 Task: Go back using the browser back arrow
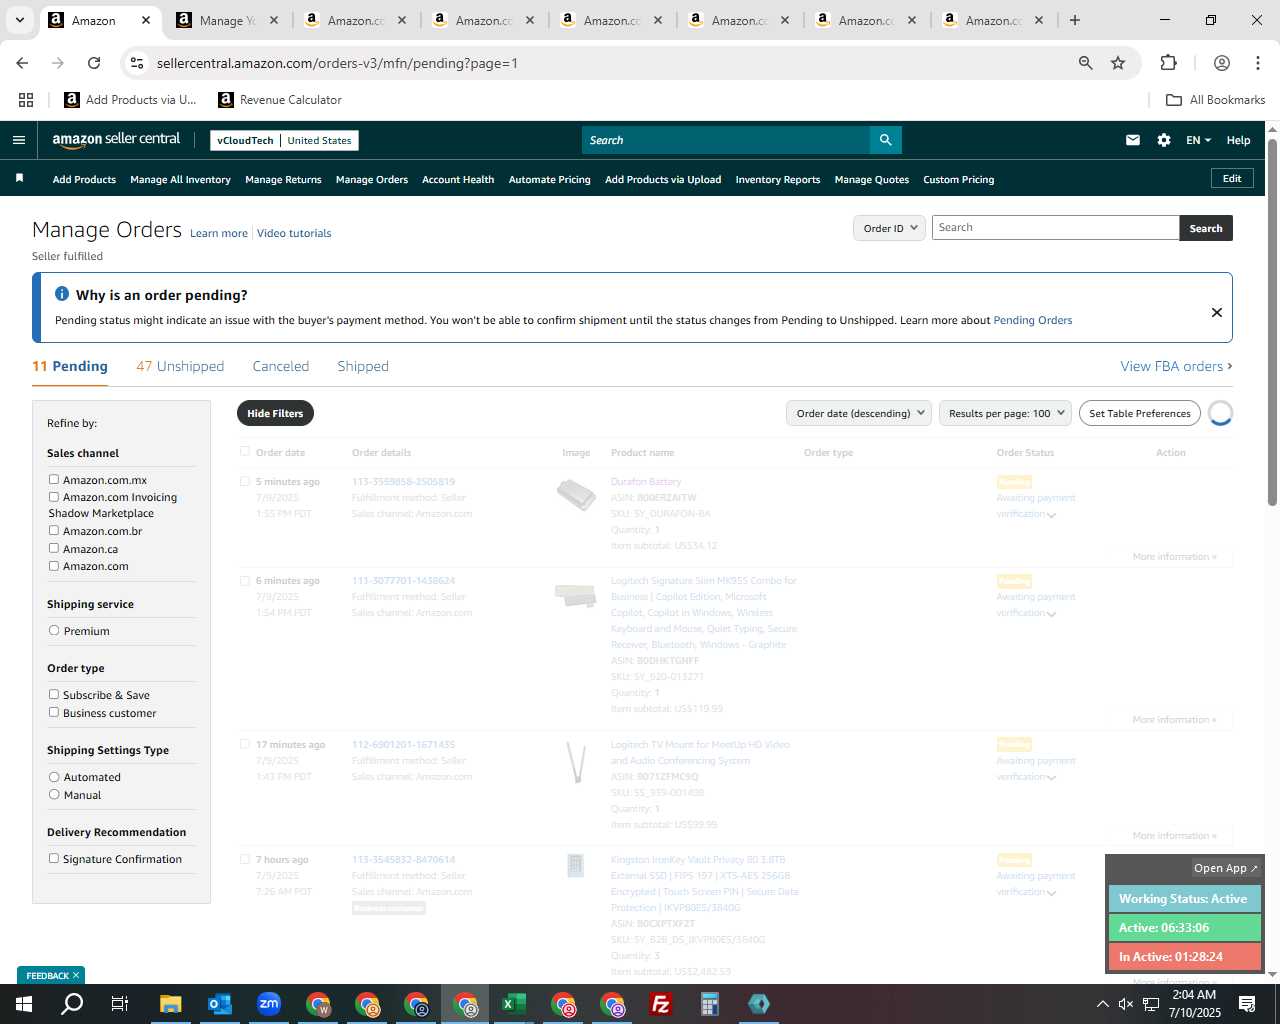click(22, 63)
